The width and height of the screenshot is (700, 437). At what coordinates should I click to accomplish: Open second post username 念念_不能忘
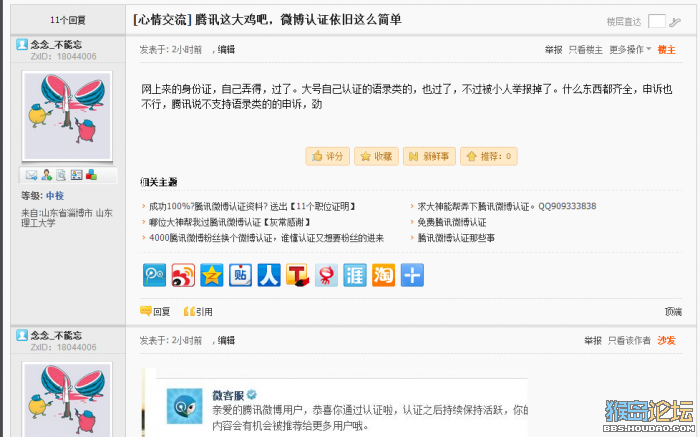[x=56, y=335]
